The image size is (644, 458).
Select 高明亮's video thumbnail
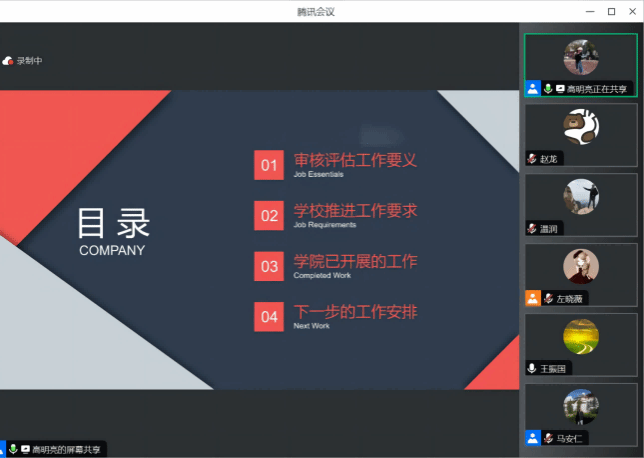tap(580, 58)
